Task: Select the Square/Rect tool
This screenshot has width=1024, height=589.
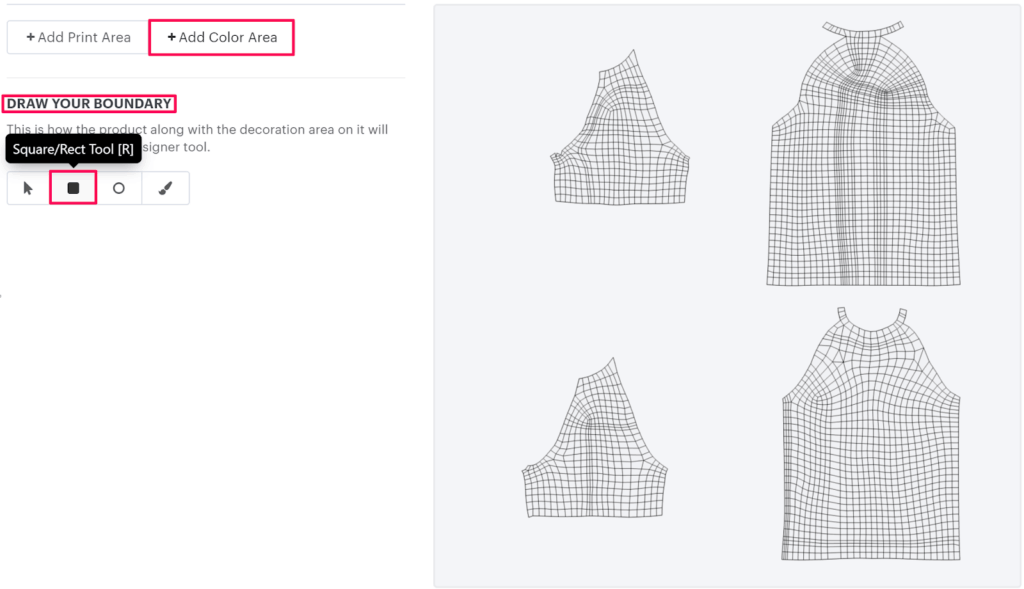Action: point(73,188)
